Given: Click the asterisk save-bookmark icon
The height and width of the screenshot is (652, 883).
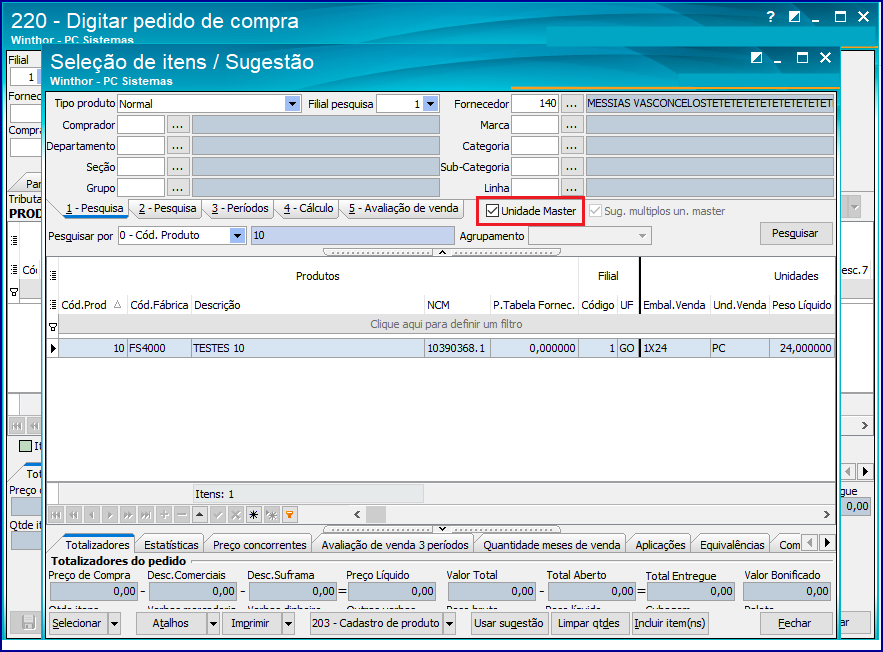Looking at the screenshot, I should coord(254,515).
